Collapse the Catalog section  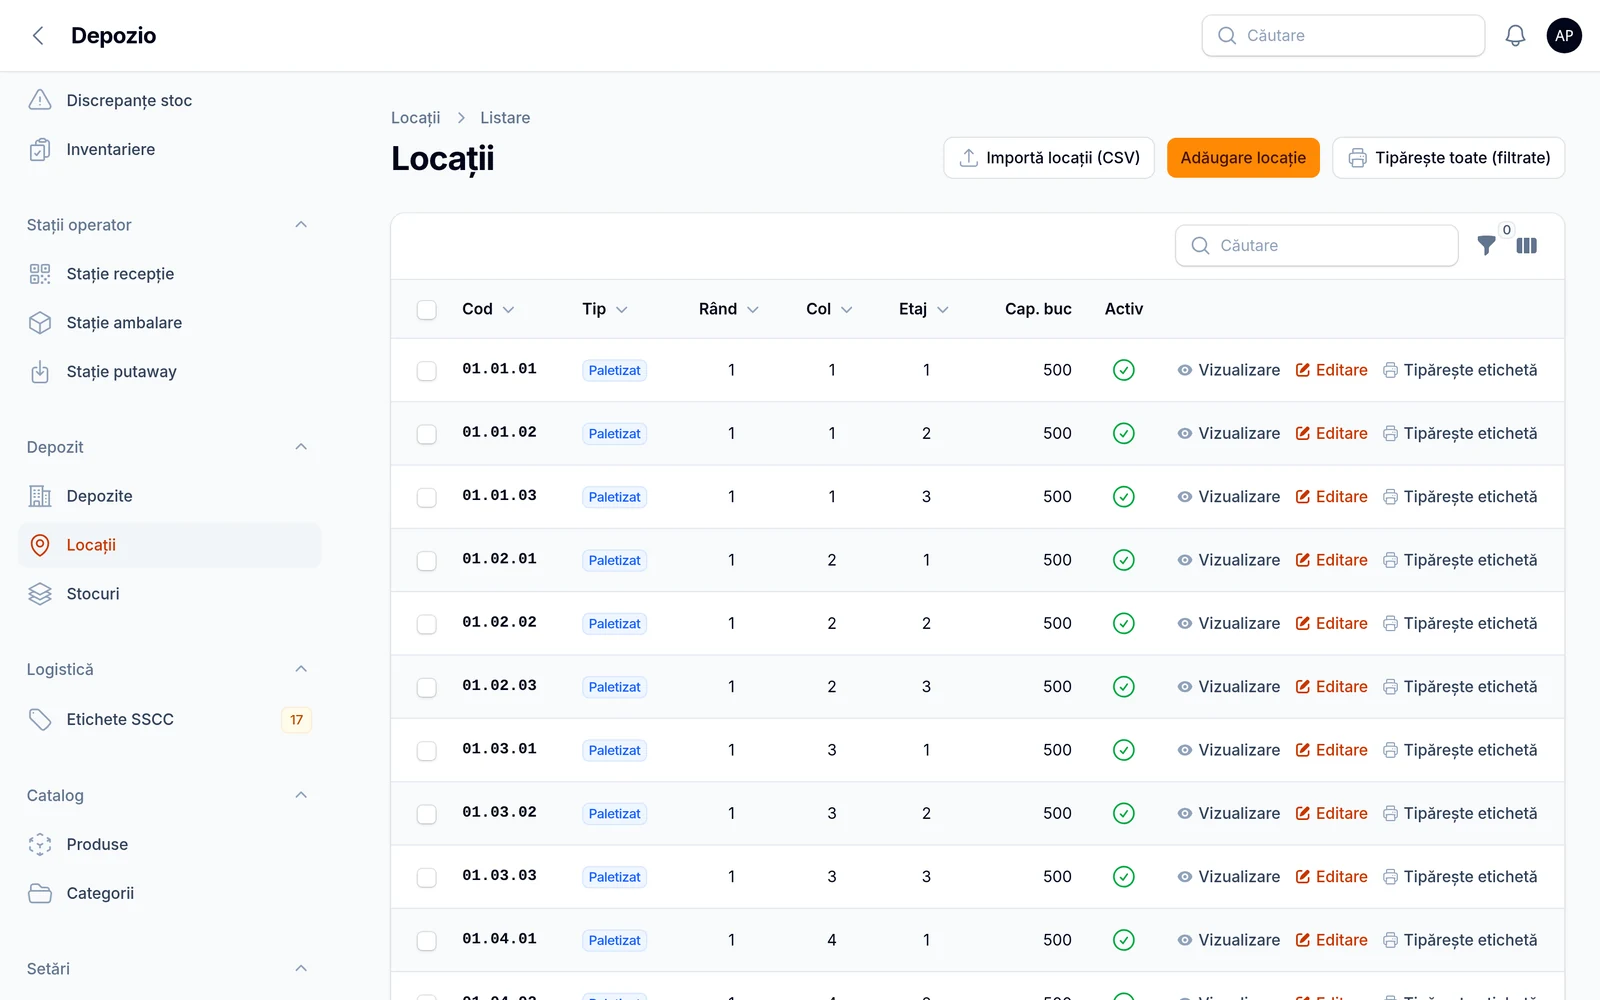tap(301, 795)
